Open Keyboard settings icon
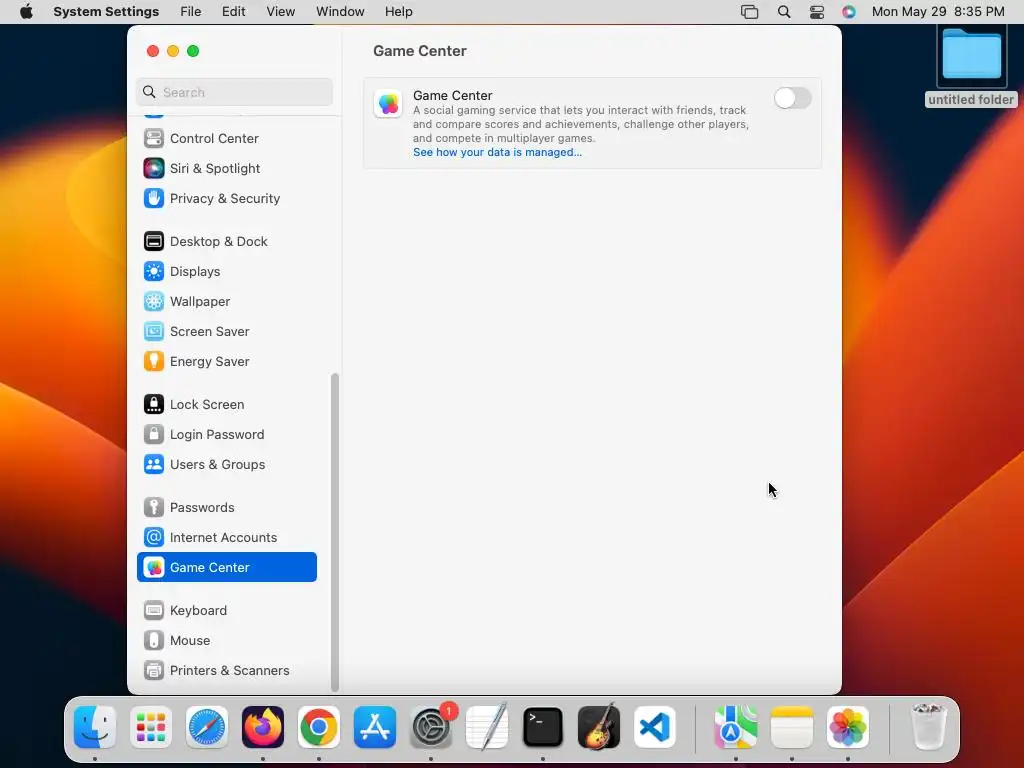The height and width of the screenshot is (768, 1024). point(153,611)
